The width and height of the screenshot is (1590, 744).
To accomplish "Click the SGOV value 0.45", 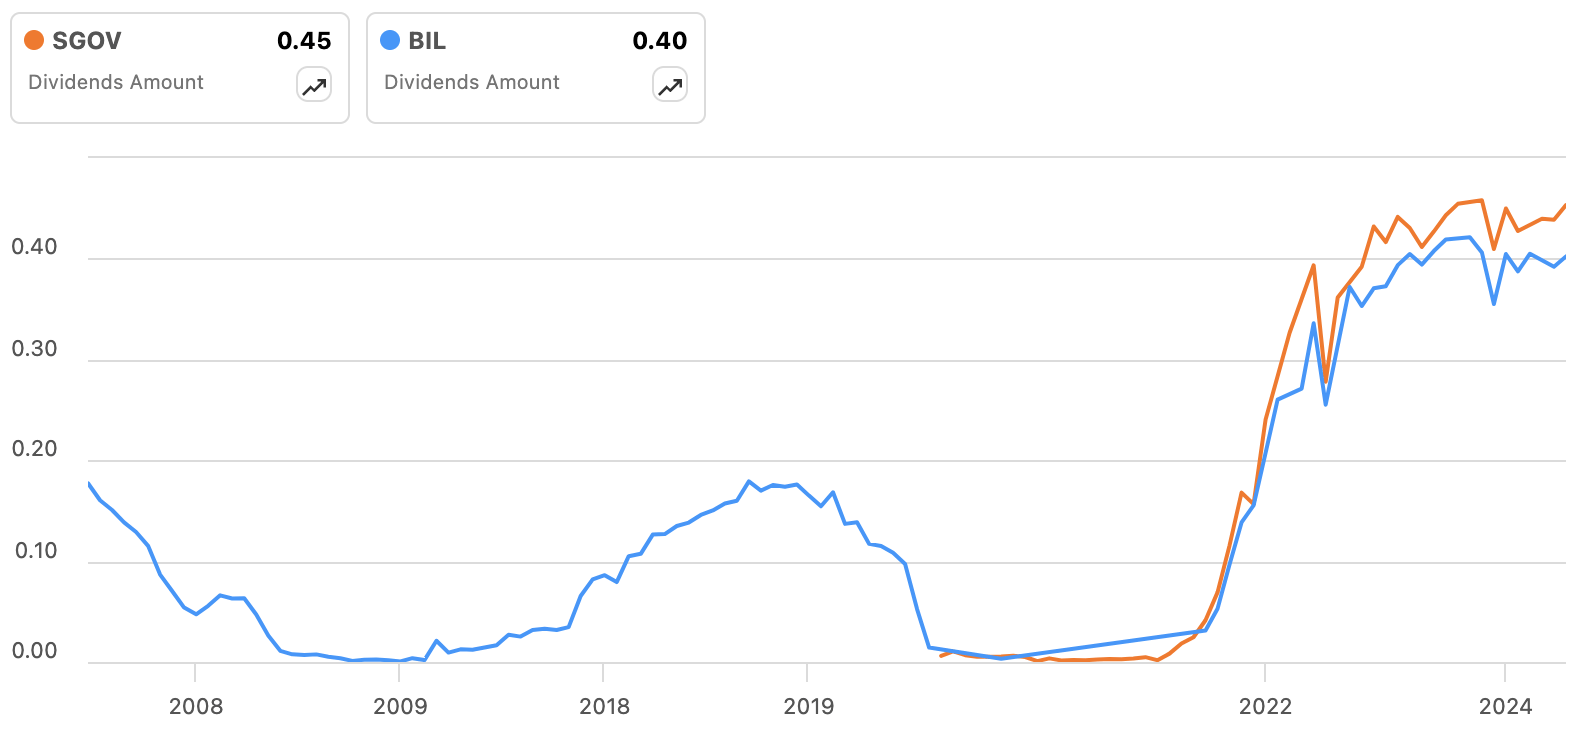I will [x=304, y=41].
